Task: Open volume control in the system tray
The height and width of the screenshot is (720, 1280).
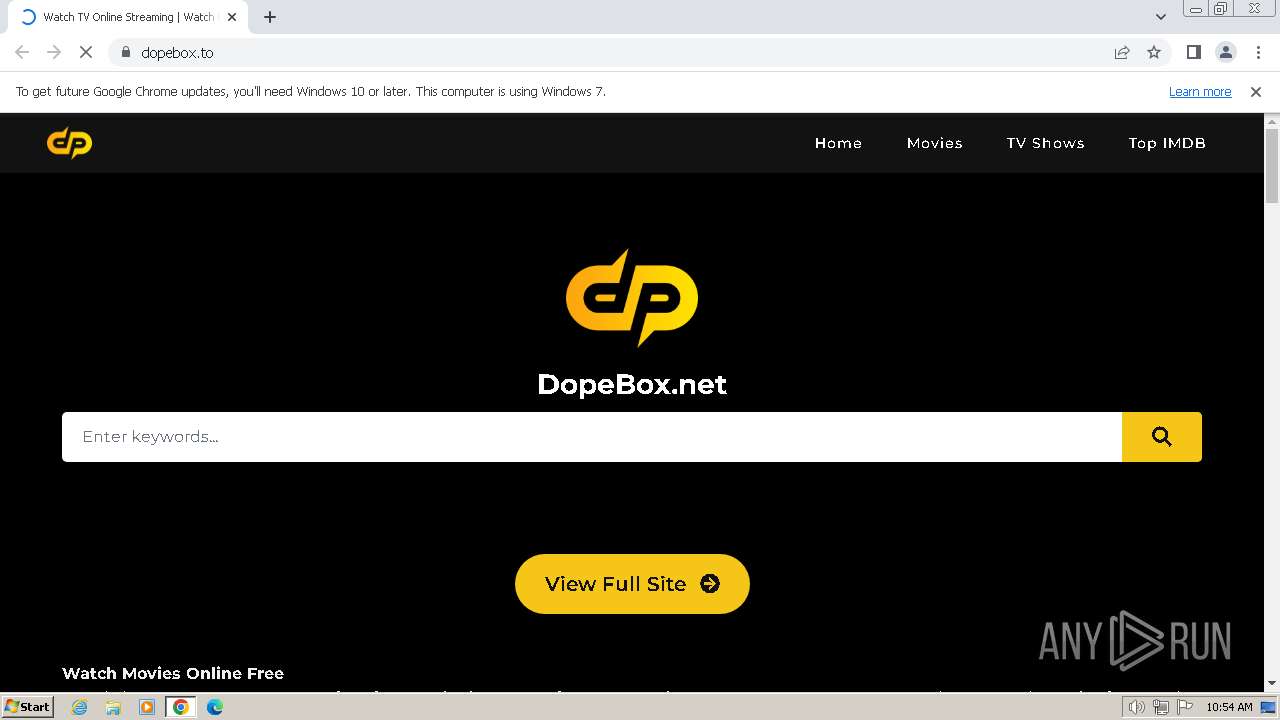Action: [x=1137, y=707]
